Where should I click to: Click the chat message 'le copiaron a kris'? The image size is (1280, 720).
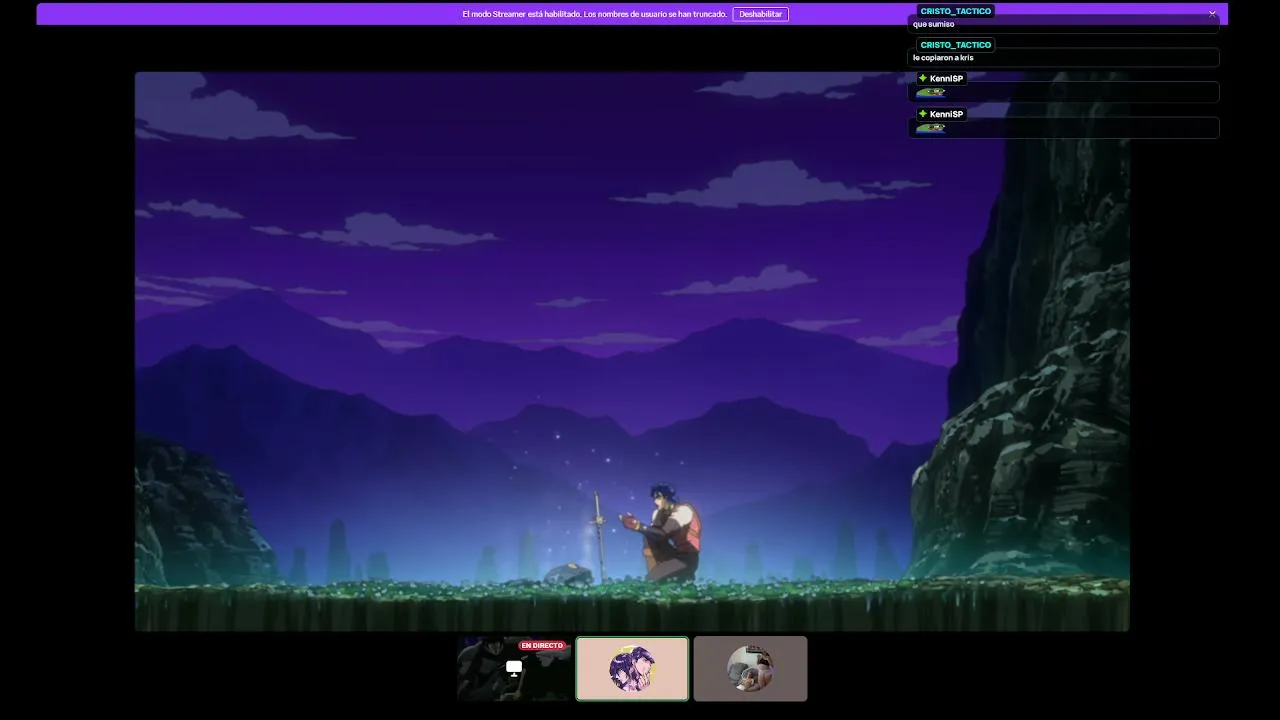943,58
